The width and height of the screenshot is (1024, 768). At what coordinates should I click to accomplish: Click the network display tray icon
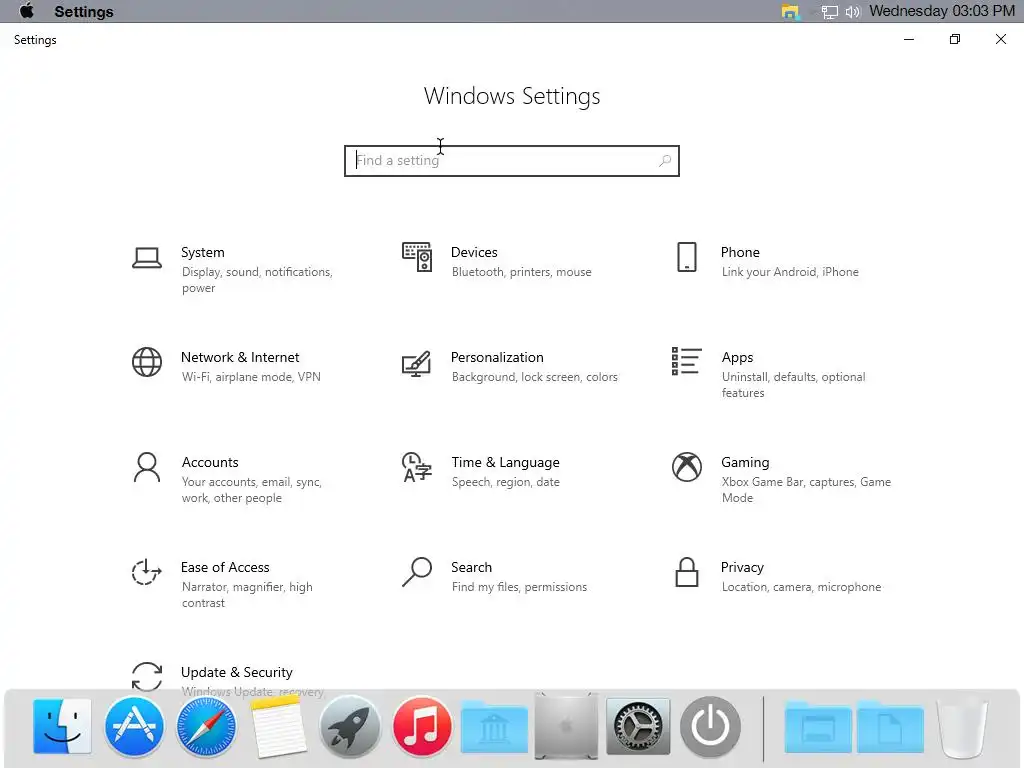click(x=829, y=12)
